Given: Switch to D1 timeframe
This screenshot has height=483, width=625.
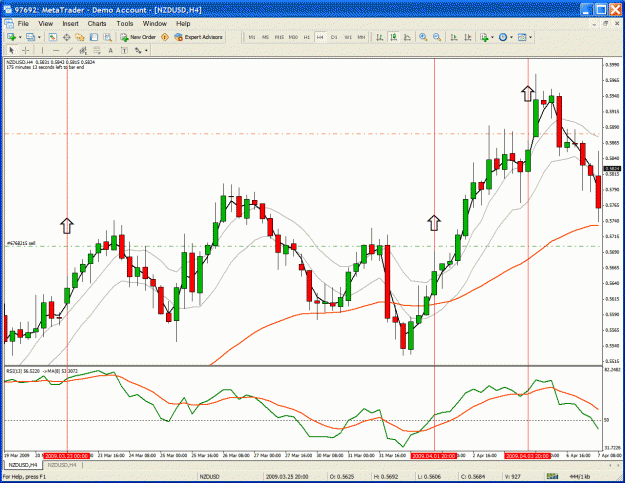Looking at the screenshot, I should [x=334, y=37].
